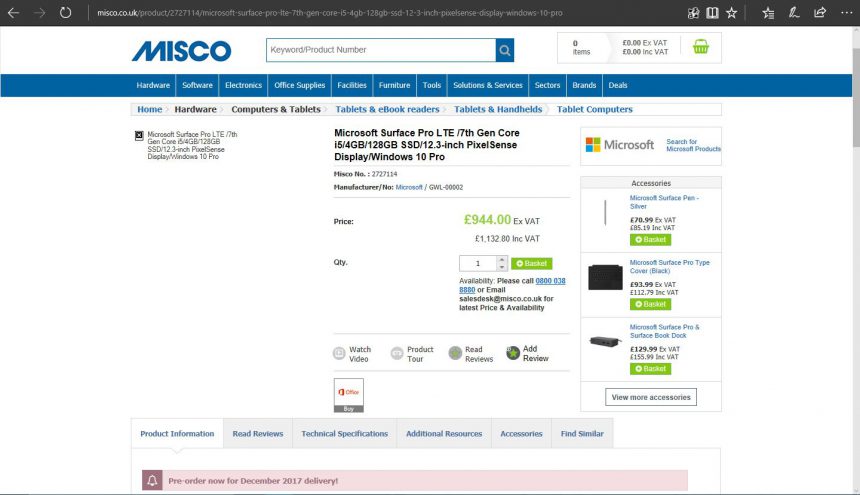Click the Microsoft manufacturer link
The image size is (860, 495).
(409, 187)
